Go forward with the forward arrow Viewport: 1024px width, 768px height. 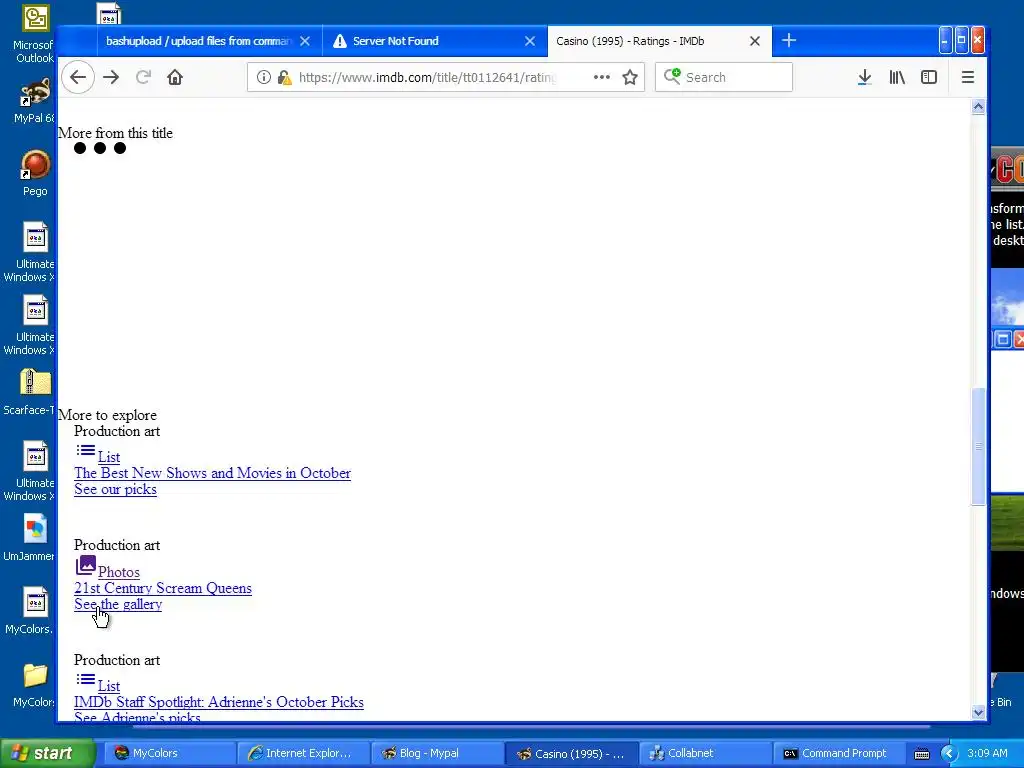(x=111, y=77)
